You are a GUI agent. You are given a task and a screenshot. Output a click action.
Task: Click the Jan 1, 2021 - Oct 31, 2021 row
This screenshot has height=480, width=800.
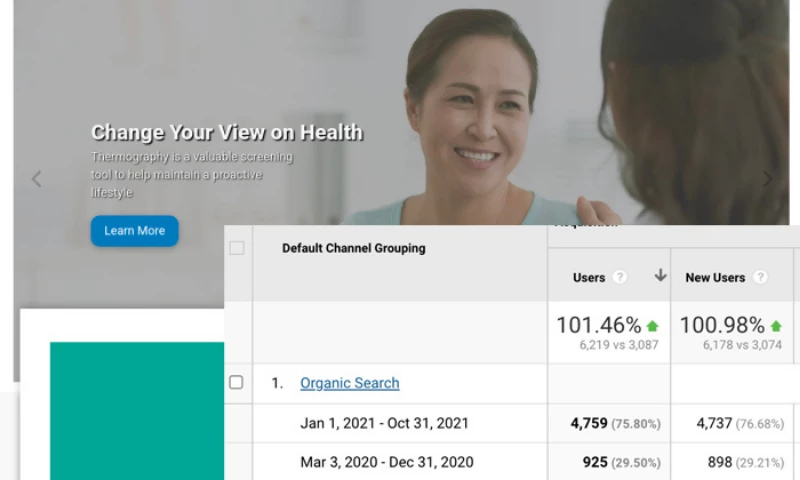coord(384,423)
